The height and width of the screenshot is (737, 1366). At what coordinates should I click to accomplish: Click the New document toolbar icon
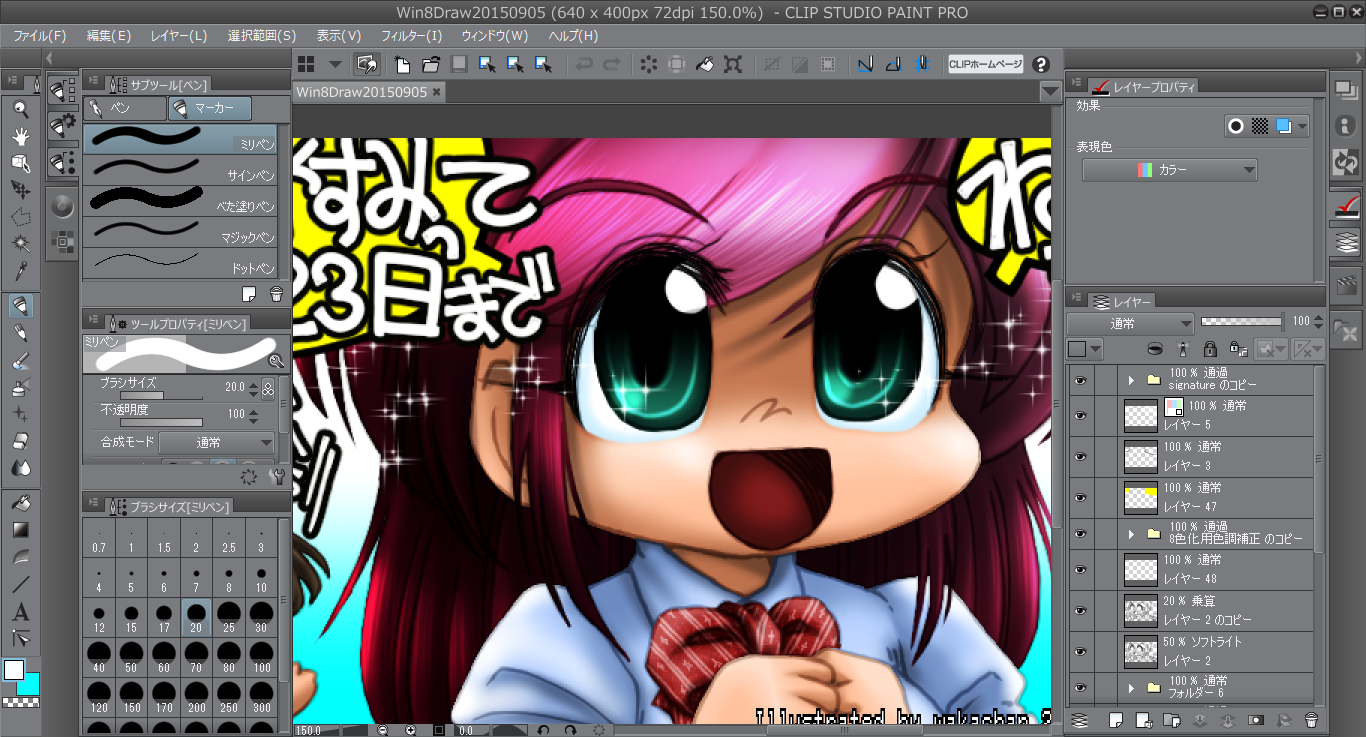tap(403, 65)
